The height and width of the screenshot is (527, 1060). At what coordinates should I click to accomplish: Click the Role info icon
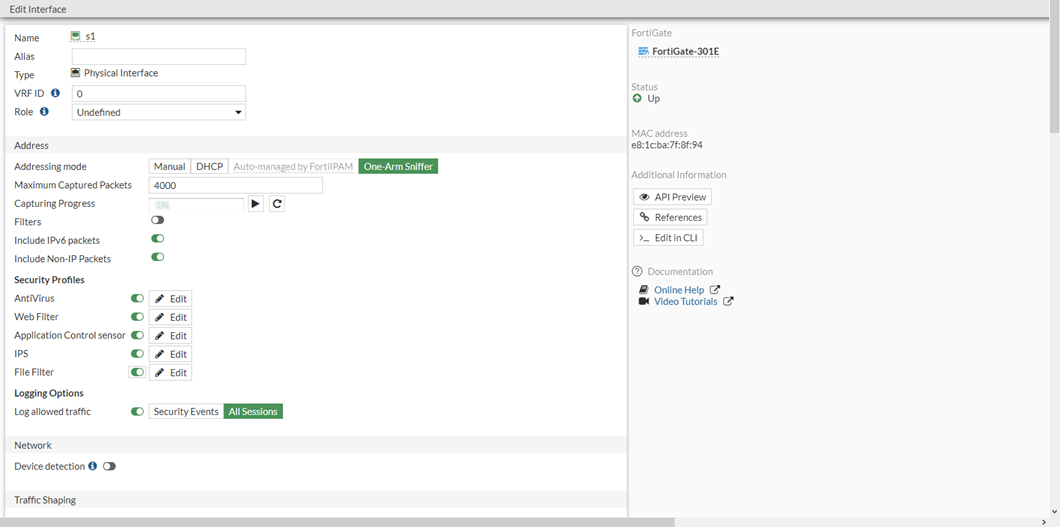coord(44,112)
